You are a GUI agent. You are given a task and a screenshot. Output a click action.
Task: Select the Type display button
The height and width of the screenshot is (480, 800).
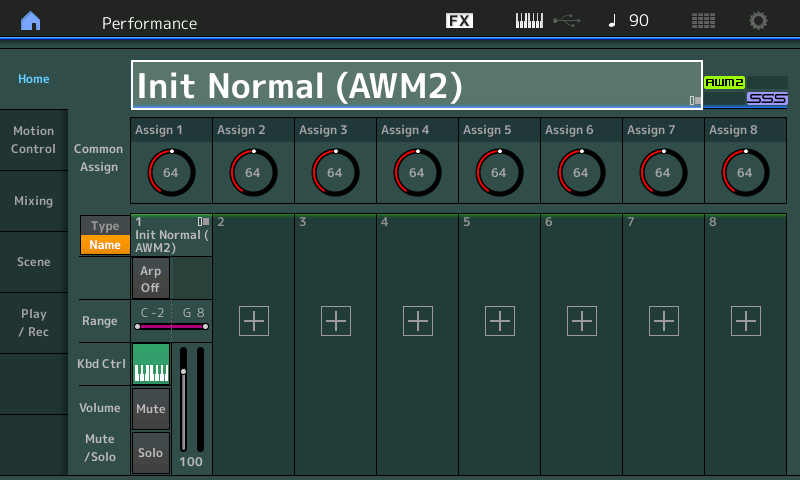104,227
